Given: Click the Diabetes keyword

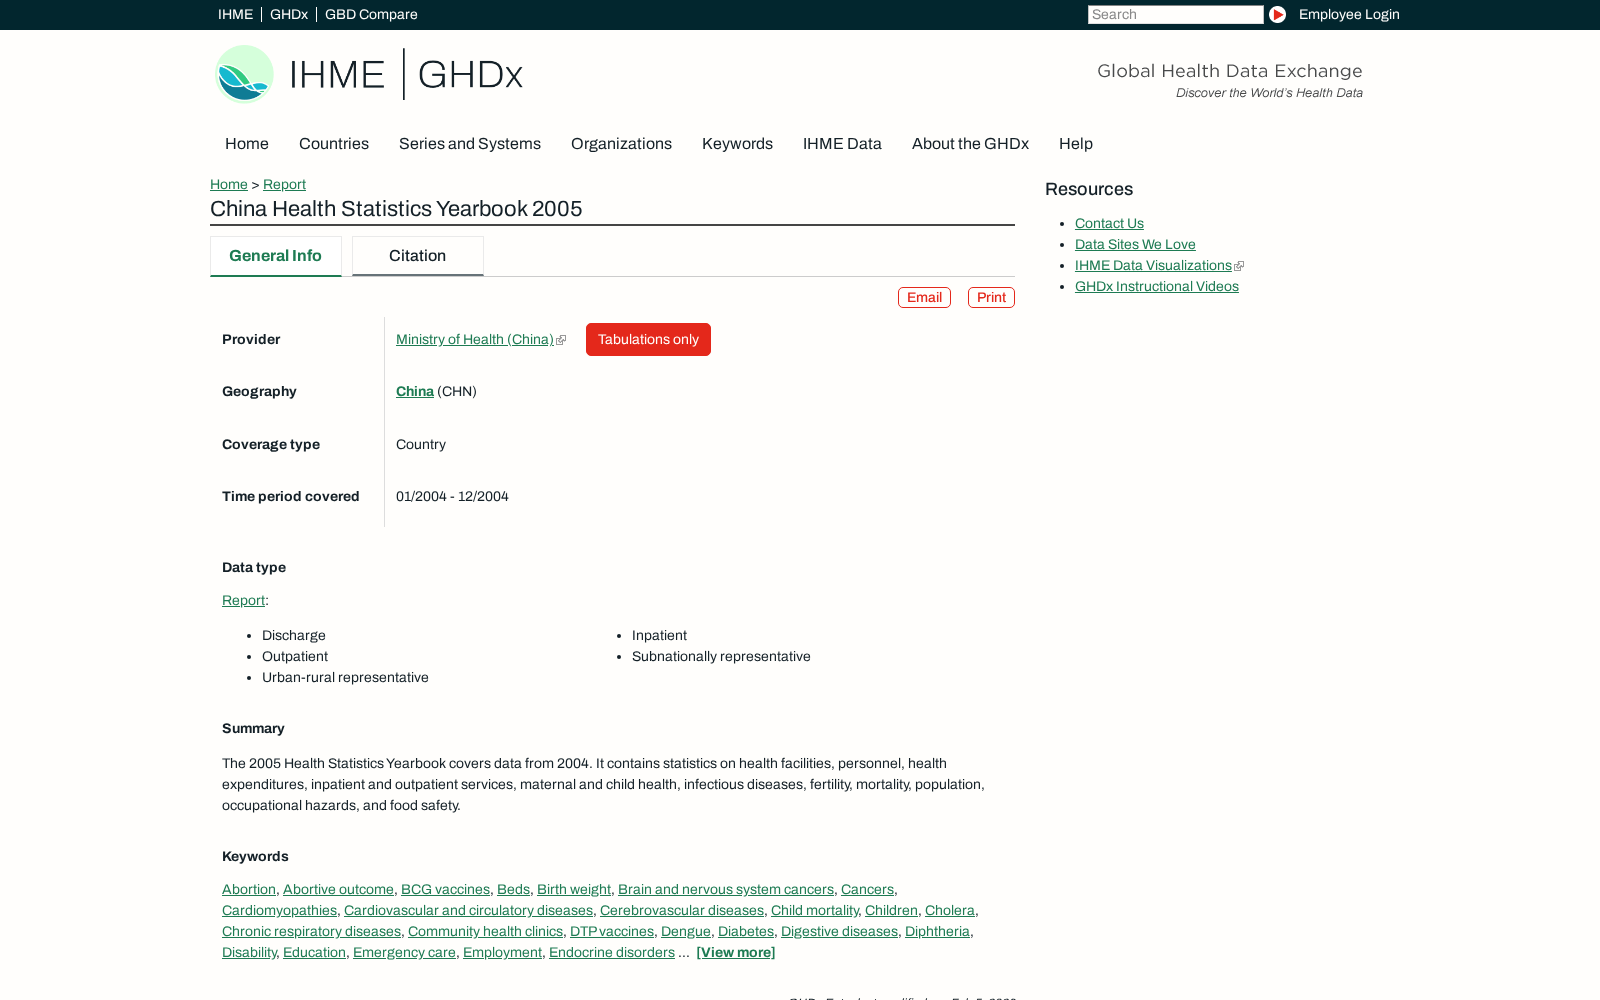Looking at the screenshot, I should pyautogui.click(x=746, y=931).
